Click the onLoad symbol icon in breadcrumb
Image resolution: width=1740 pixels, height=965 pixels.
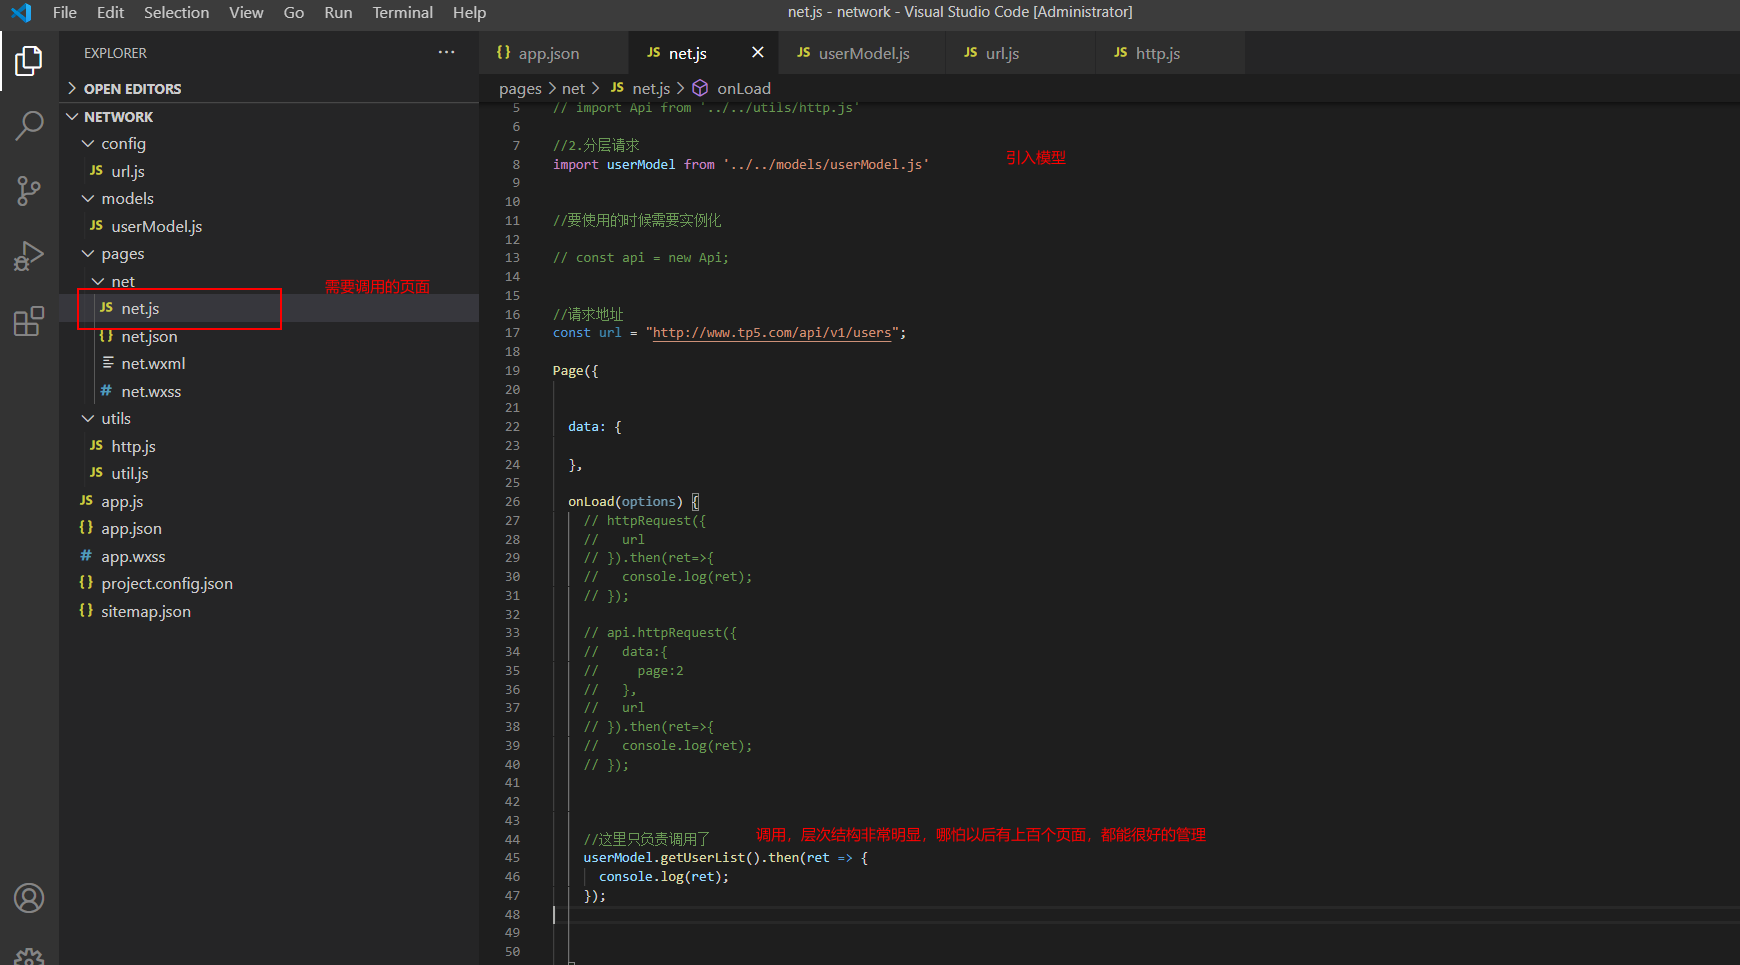[701, 88]
